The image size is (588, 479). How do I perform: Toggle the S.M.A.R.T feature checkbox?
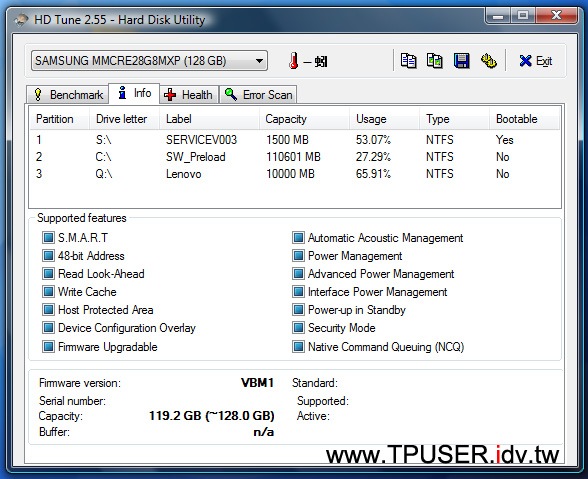pyautogui.click(x=48, y=237)
